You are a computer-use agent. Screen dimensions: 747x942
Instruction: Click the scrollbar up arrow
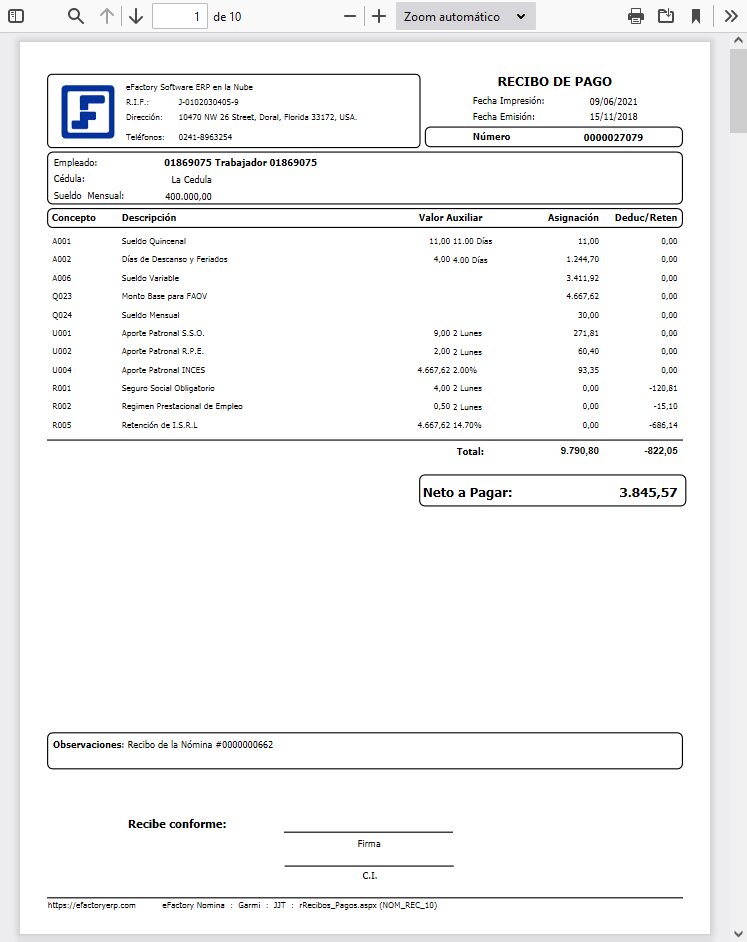pyautogui.click(x=738, y=40)
